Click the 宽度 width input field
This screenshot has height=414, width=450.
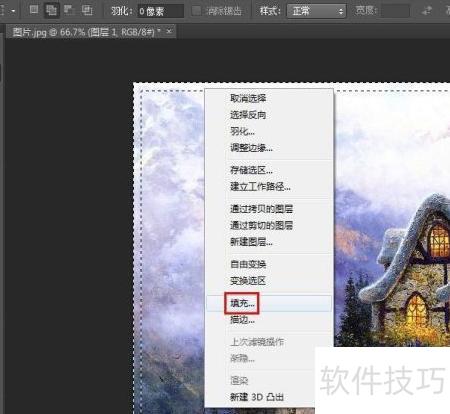[395, 11]
